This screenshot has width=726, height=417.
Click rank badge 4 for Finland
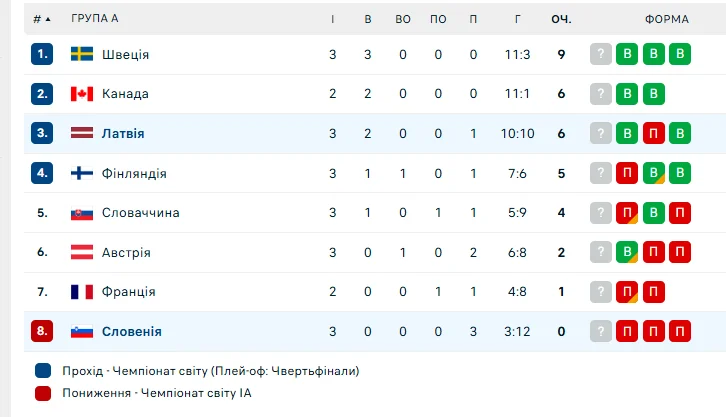(42, 173)
